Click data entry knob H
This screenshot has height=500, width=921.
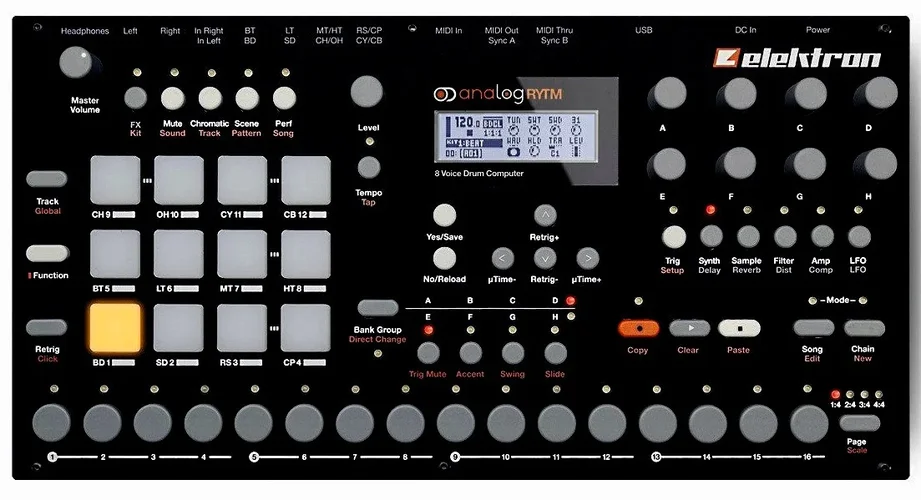[x=878, y=163]
